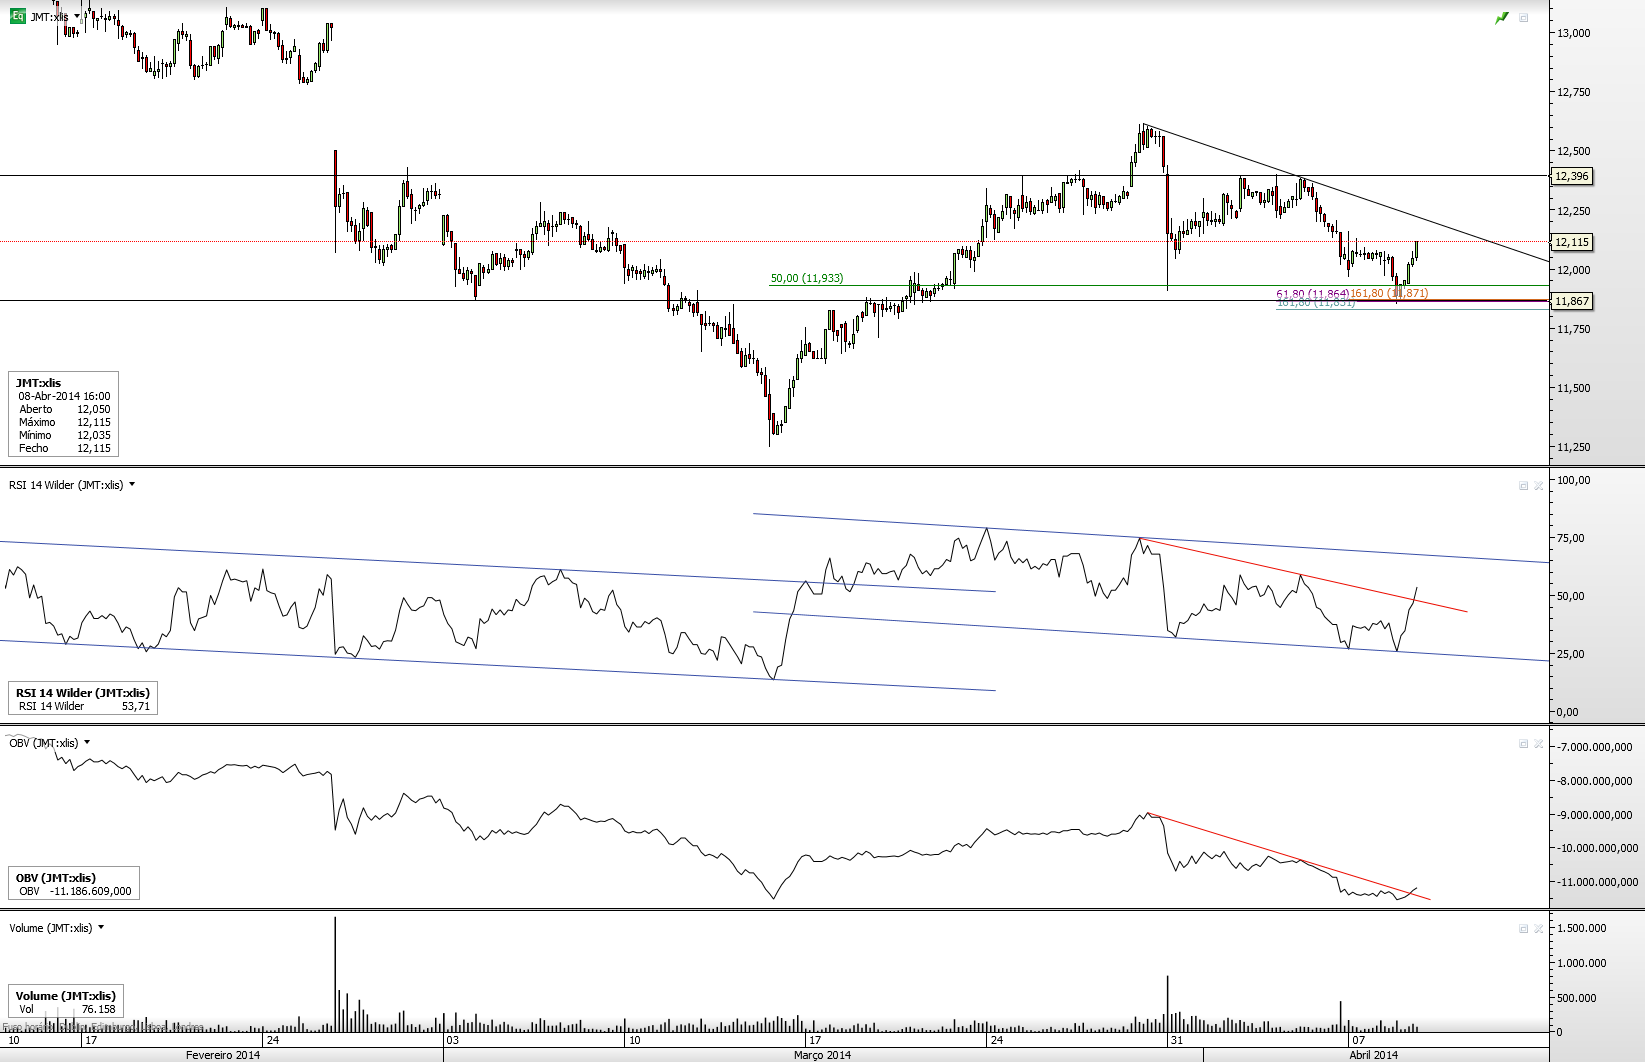The width and height of the screenshot is (1645, 1062).
Task: Open the Volume (JMT:xlis) dropdown menu
Action: [x=101, y=928]
